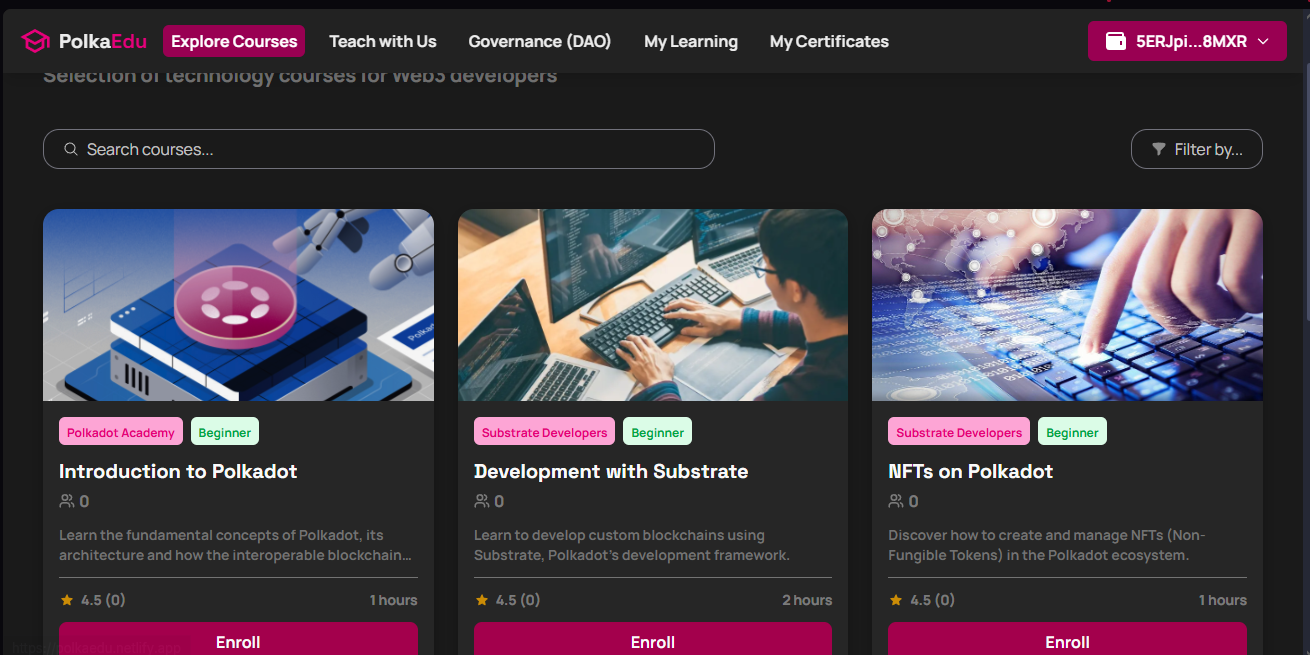
Task: Click the PolkaEdu brand name
Action: (103, 41)
